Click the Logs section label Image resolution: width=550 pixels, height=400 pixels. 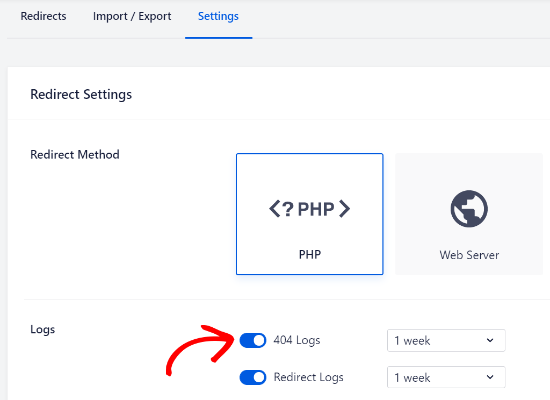(42, 329)
